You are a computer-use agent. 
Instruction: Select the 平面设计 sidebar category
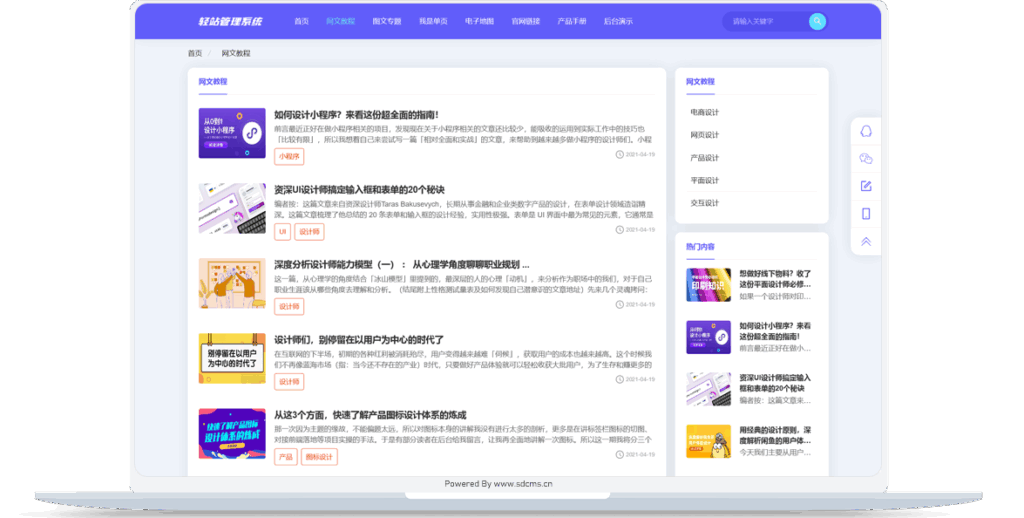(704, 180)
